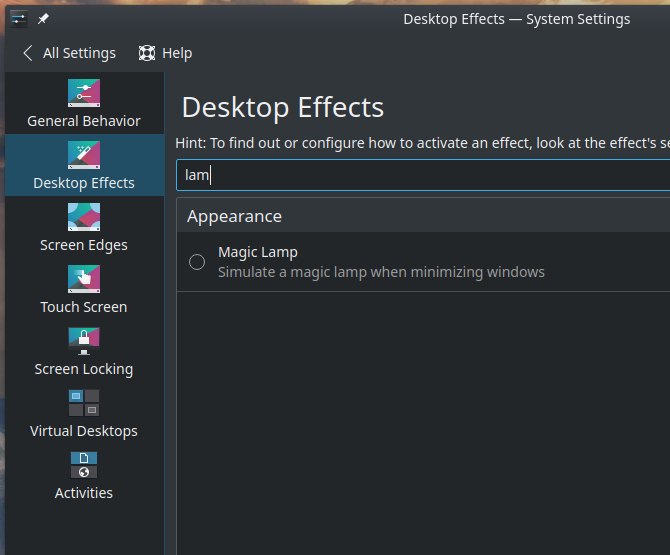The image size is (670, 555).
Task: Enable the Magic Lamp effect radio button
Action: [197, 262]
